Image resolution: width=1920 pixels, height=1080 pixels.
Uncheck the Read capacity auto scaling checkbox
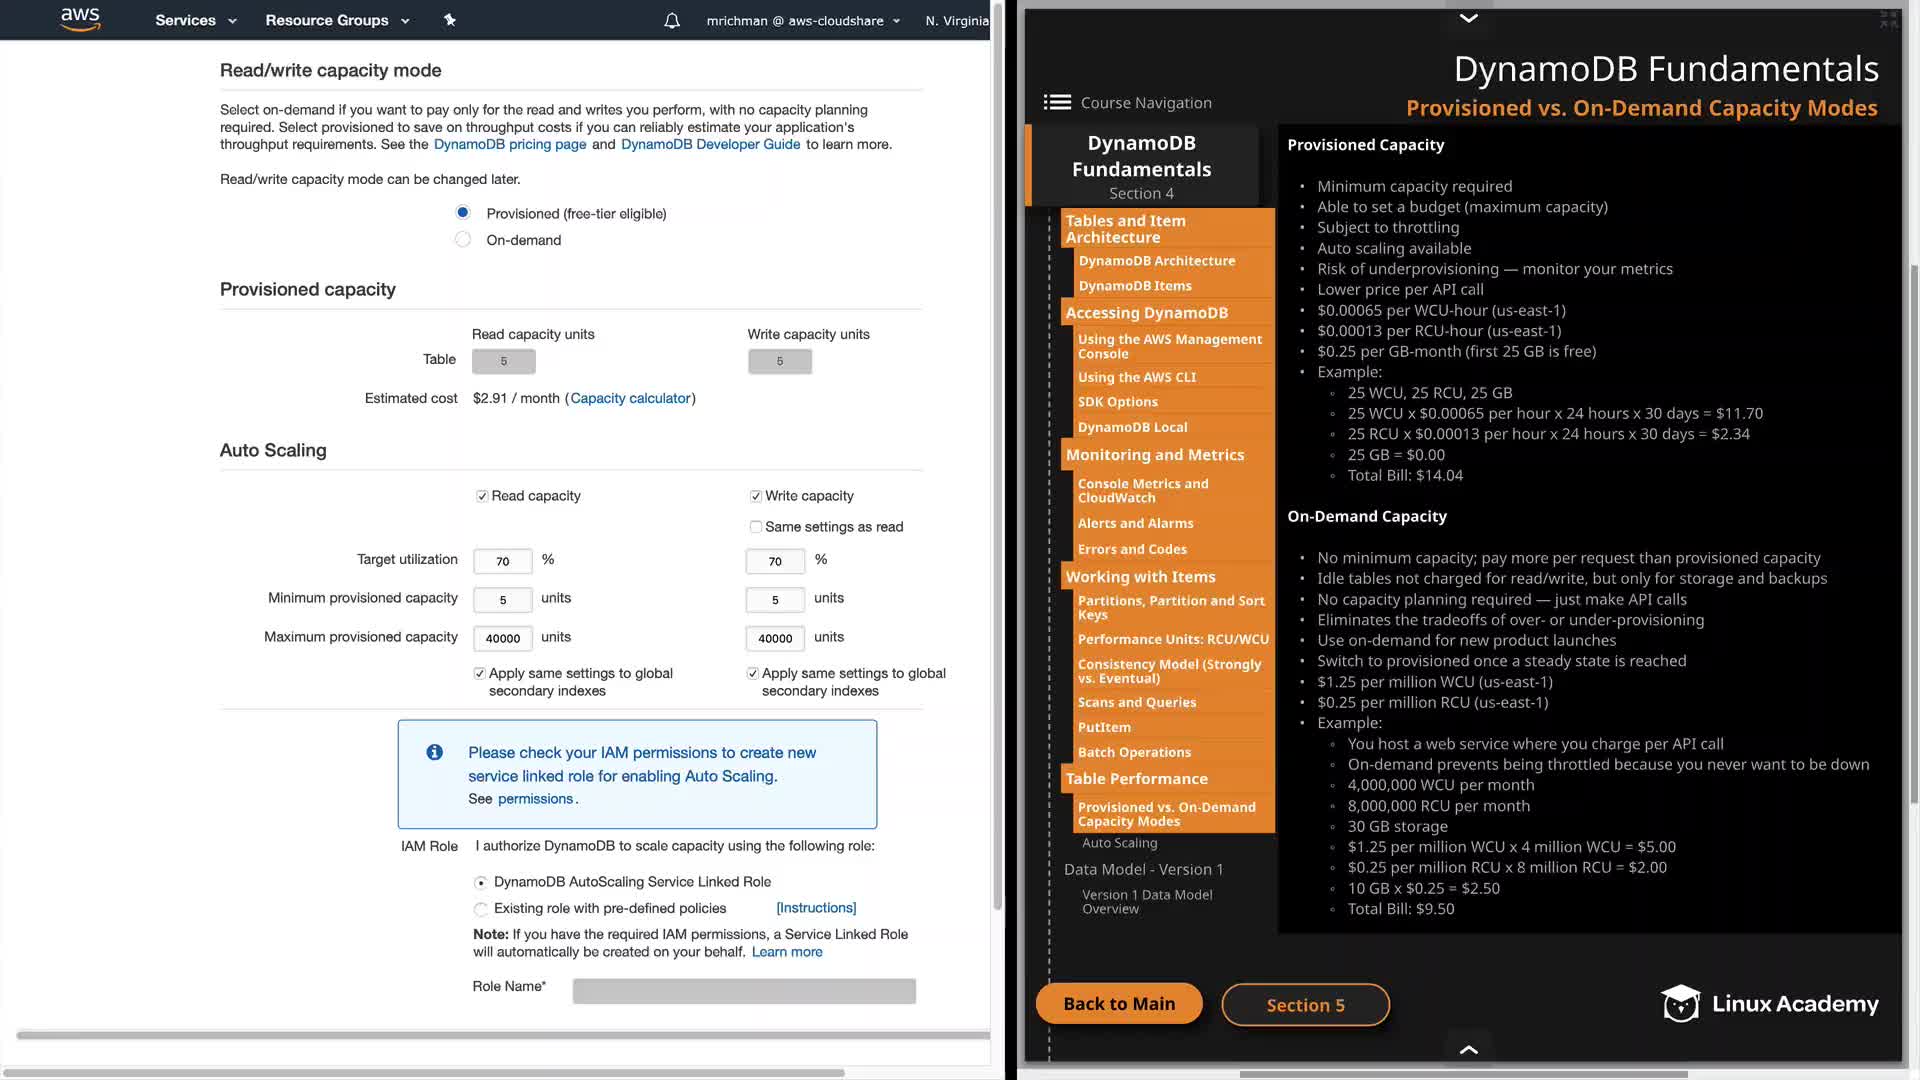pos(482,496)
